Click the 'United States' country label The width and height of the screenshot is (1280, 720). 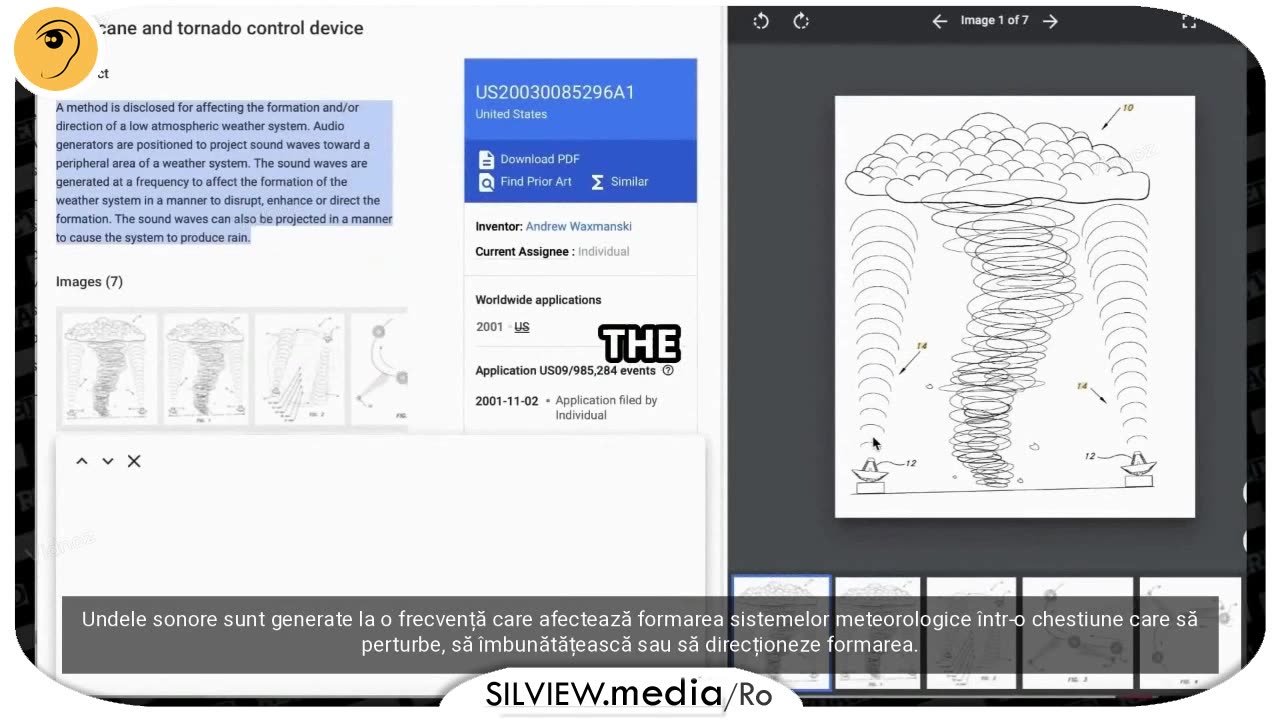tap(511, 114)
